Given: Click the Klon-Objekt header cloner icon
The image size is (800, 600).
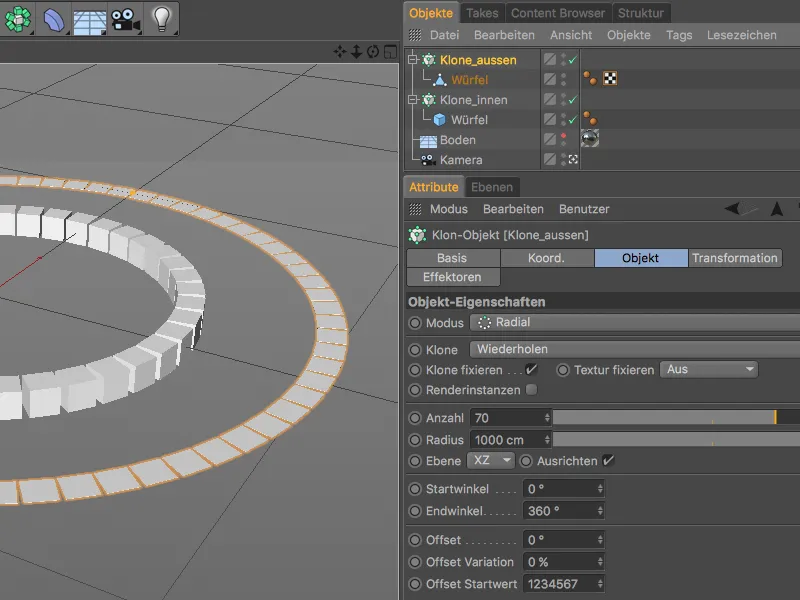Looking at the screenshot, I should [417, 235].
